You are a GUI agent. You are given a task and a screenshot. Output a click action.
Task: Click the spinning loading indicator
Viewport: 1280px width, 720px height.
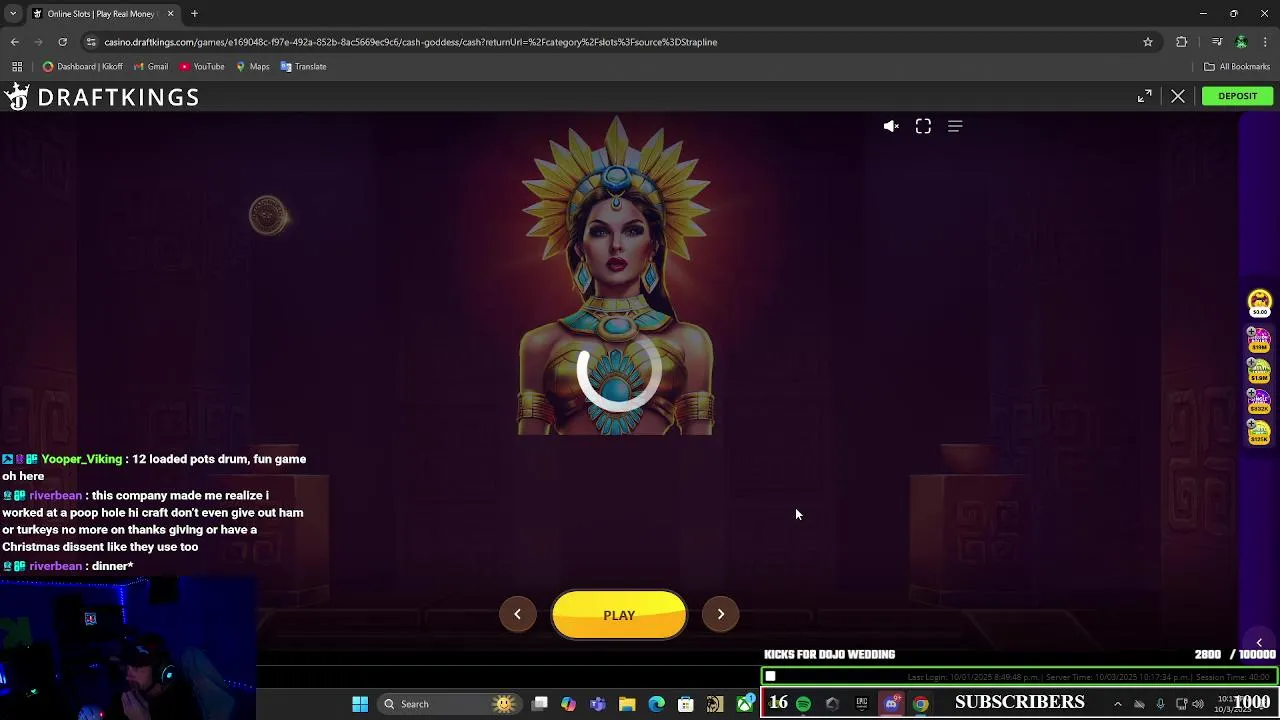pyautogui.click(x=617, y=370)
